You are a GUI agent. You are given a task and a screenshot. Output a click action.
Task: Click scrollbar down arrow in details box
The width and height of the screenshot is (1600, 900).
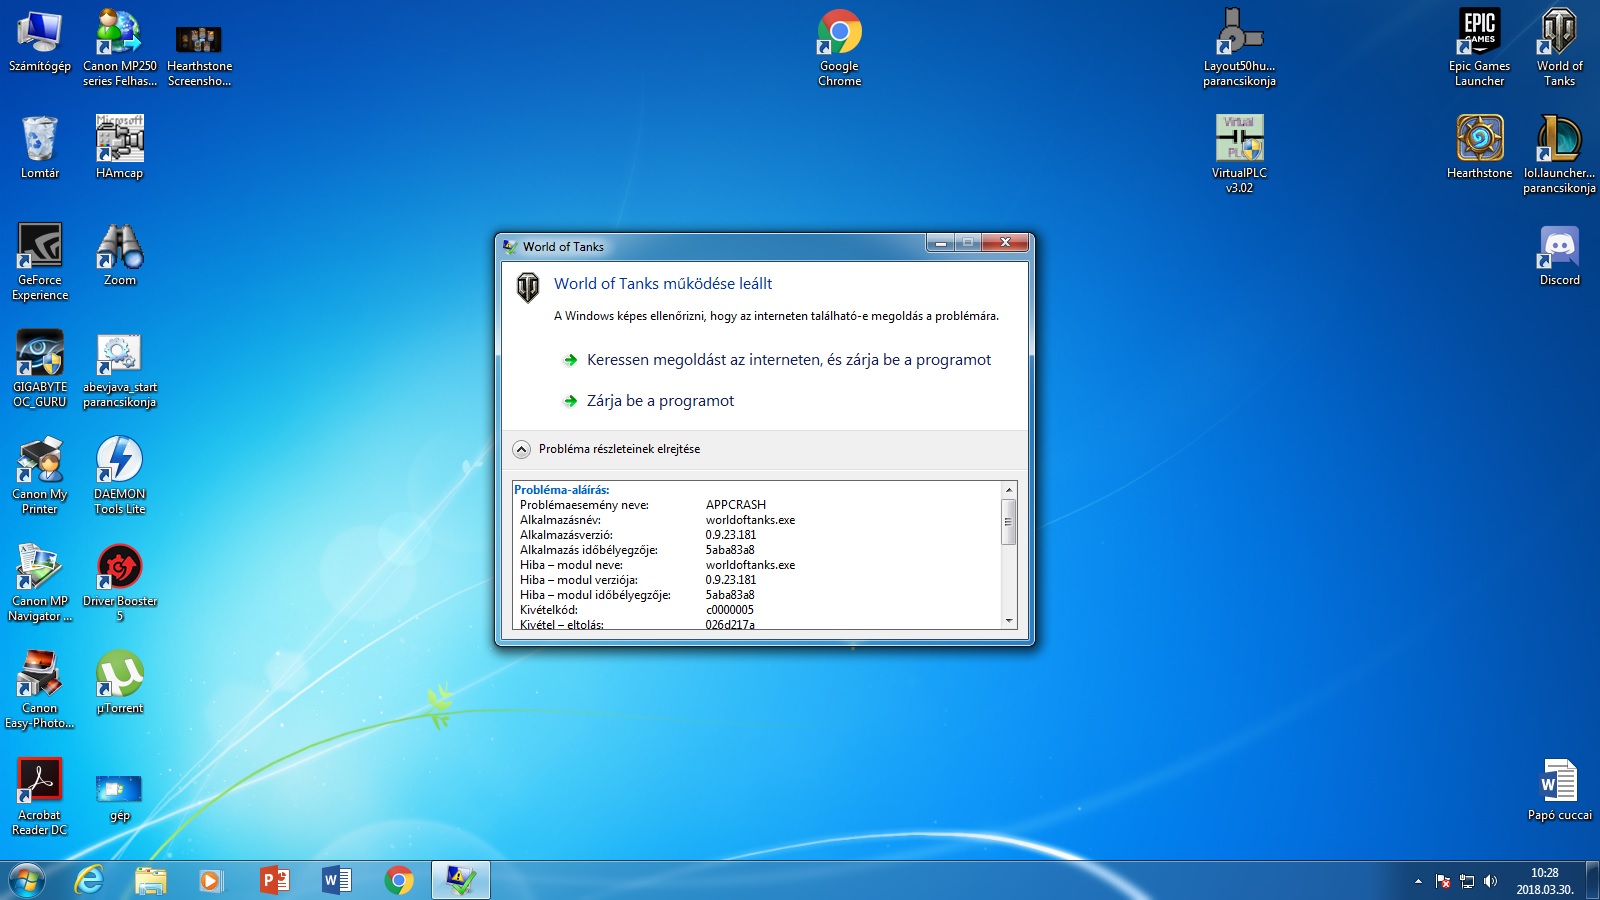click(1009, 621)
